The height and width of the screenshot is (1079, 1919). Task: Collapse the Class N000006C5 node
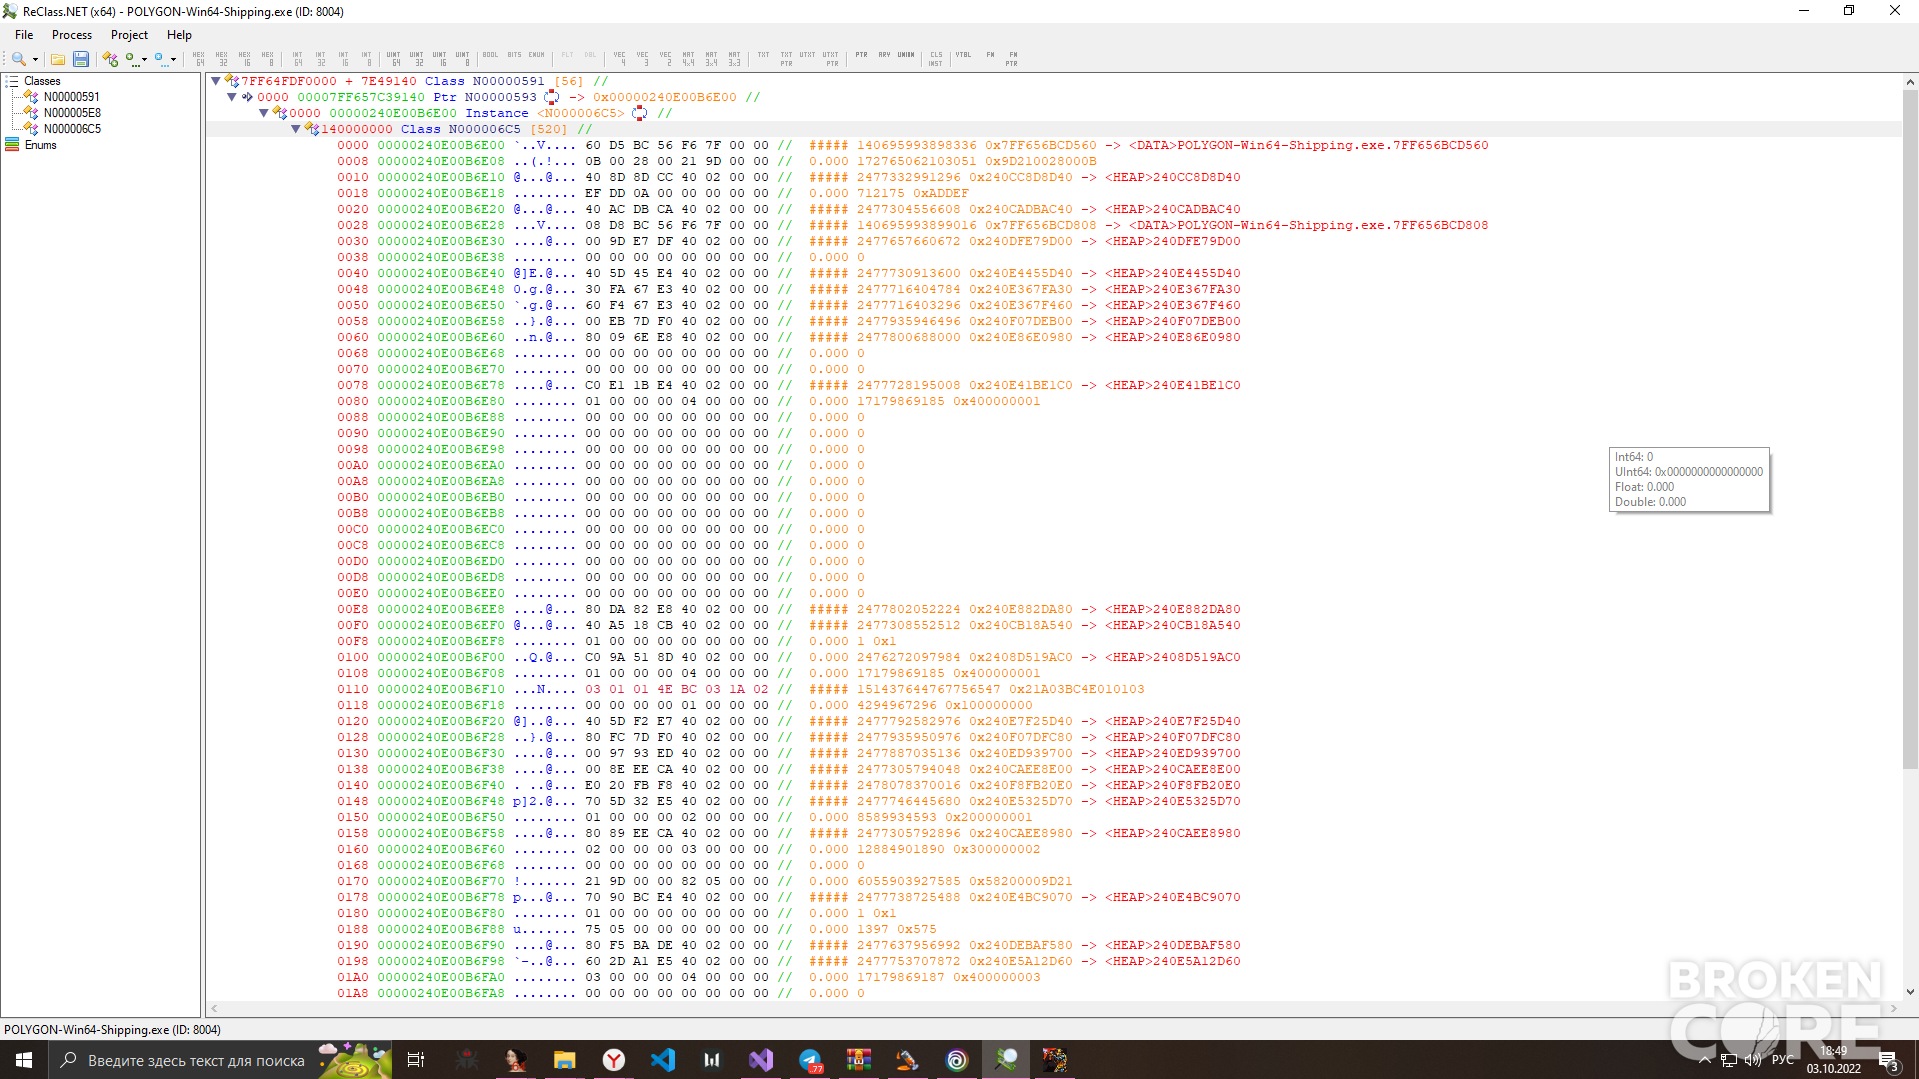point(296,129)
